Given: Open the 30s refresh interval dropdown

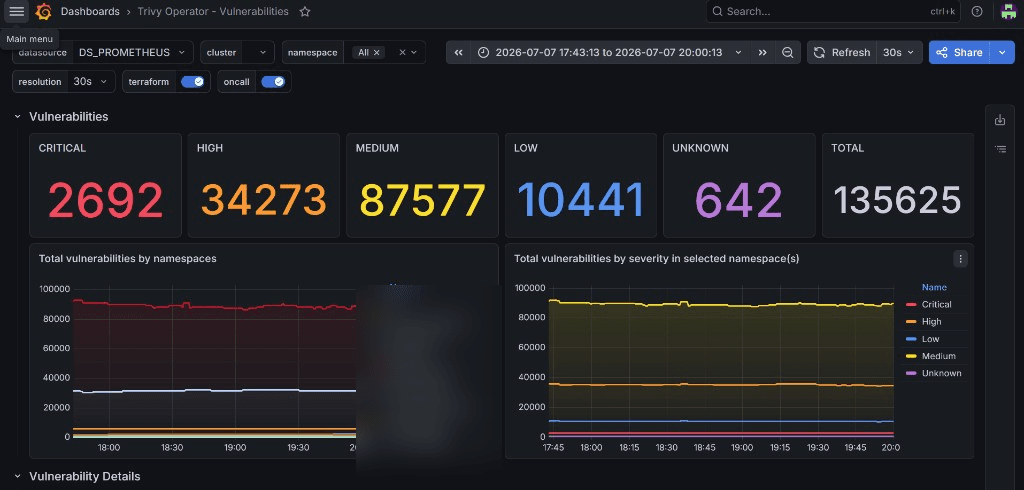Looking at the screenshot, I should 899,52.
